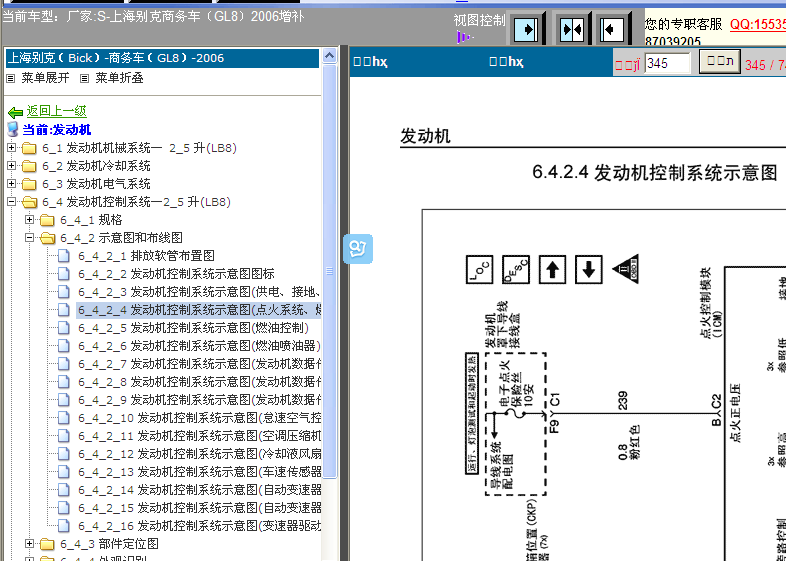The image size is (786, 561).
Task: Open 6_4_2_14 示意图(自动变速器)
Action: pyautogui.click(x=199, y=490)
